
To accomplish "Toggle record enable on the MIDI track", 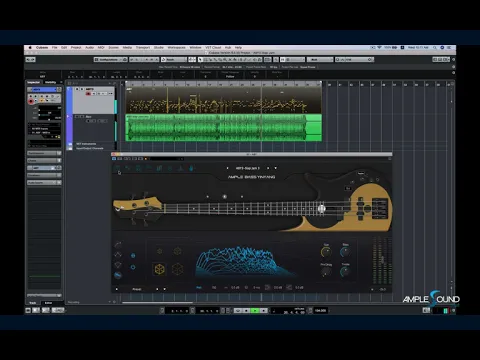I will 88,94.
